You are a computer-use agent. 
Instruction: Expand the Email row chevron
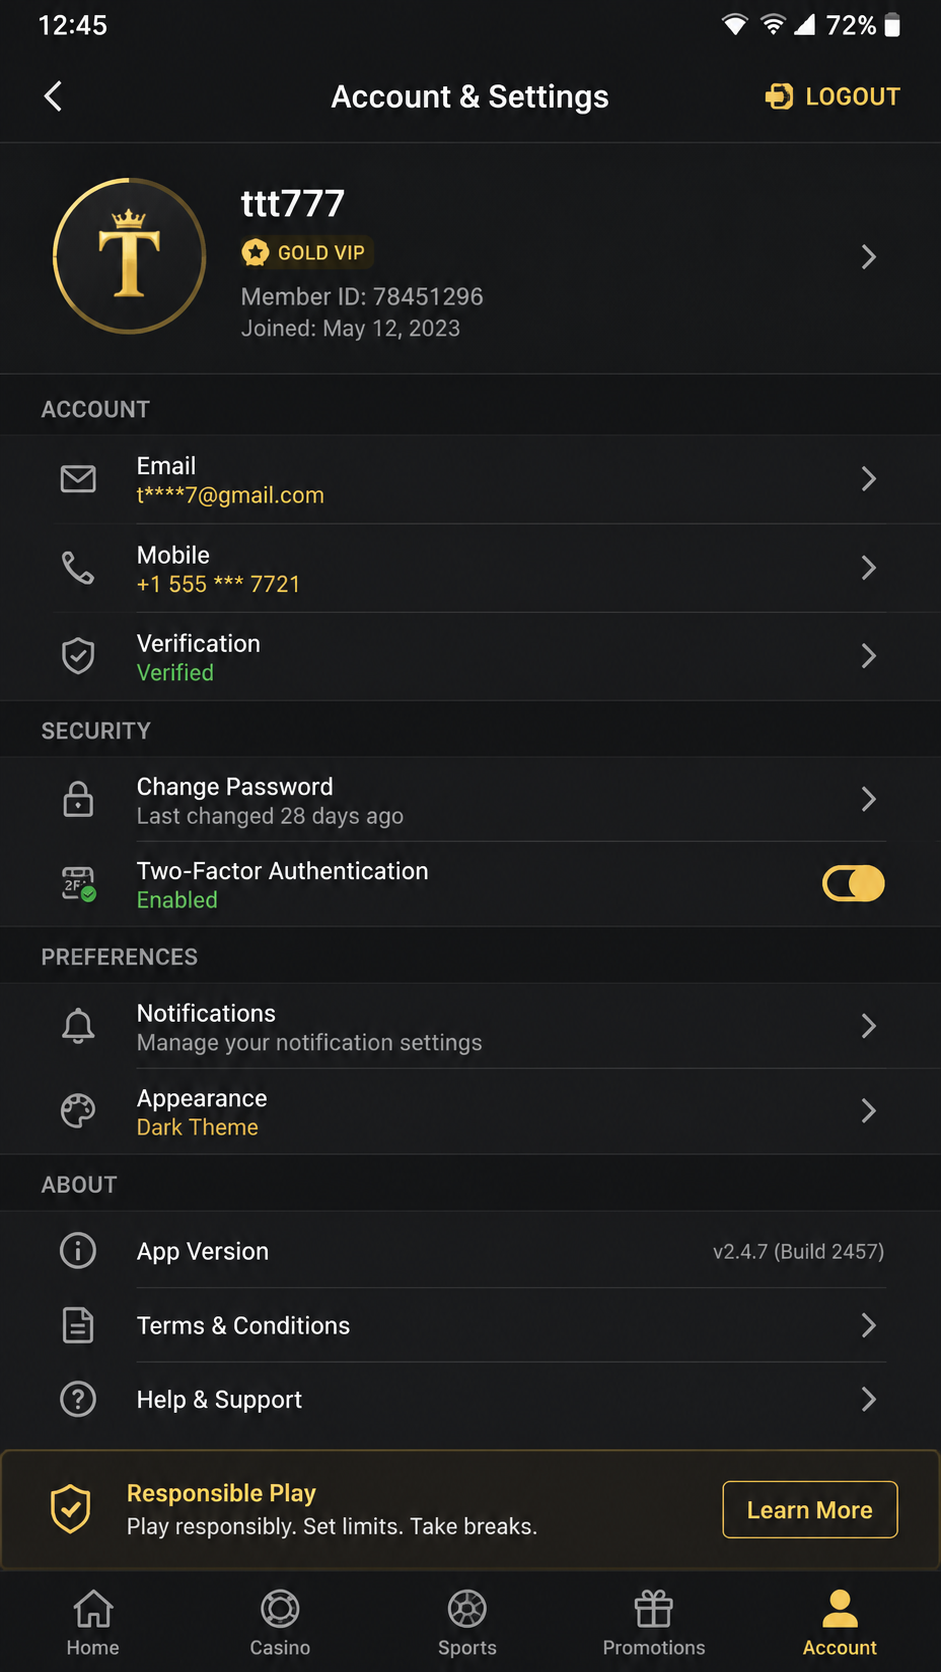coord(869,479)
